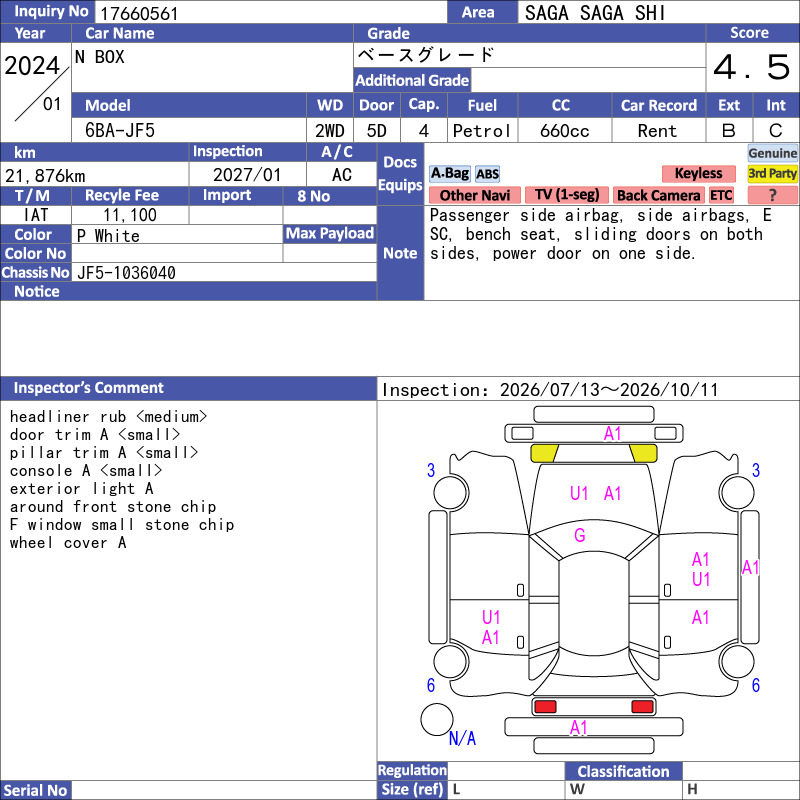This screenshot has height=800, width=800.
Task: Click the A1 mark on the rear bumper
Action: pos(579,728)
